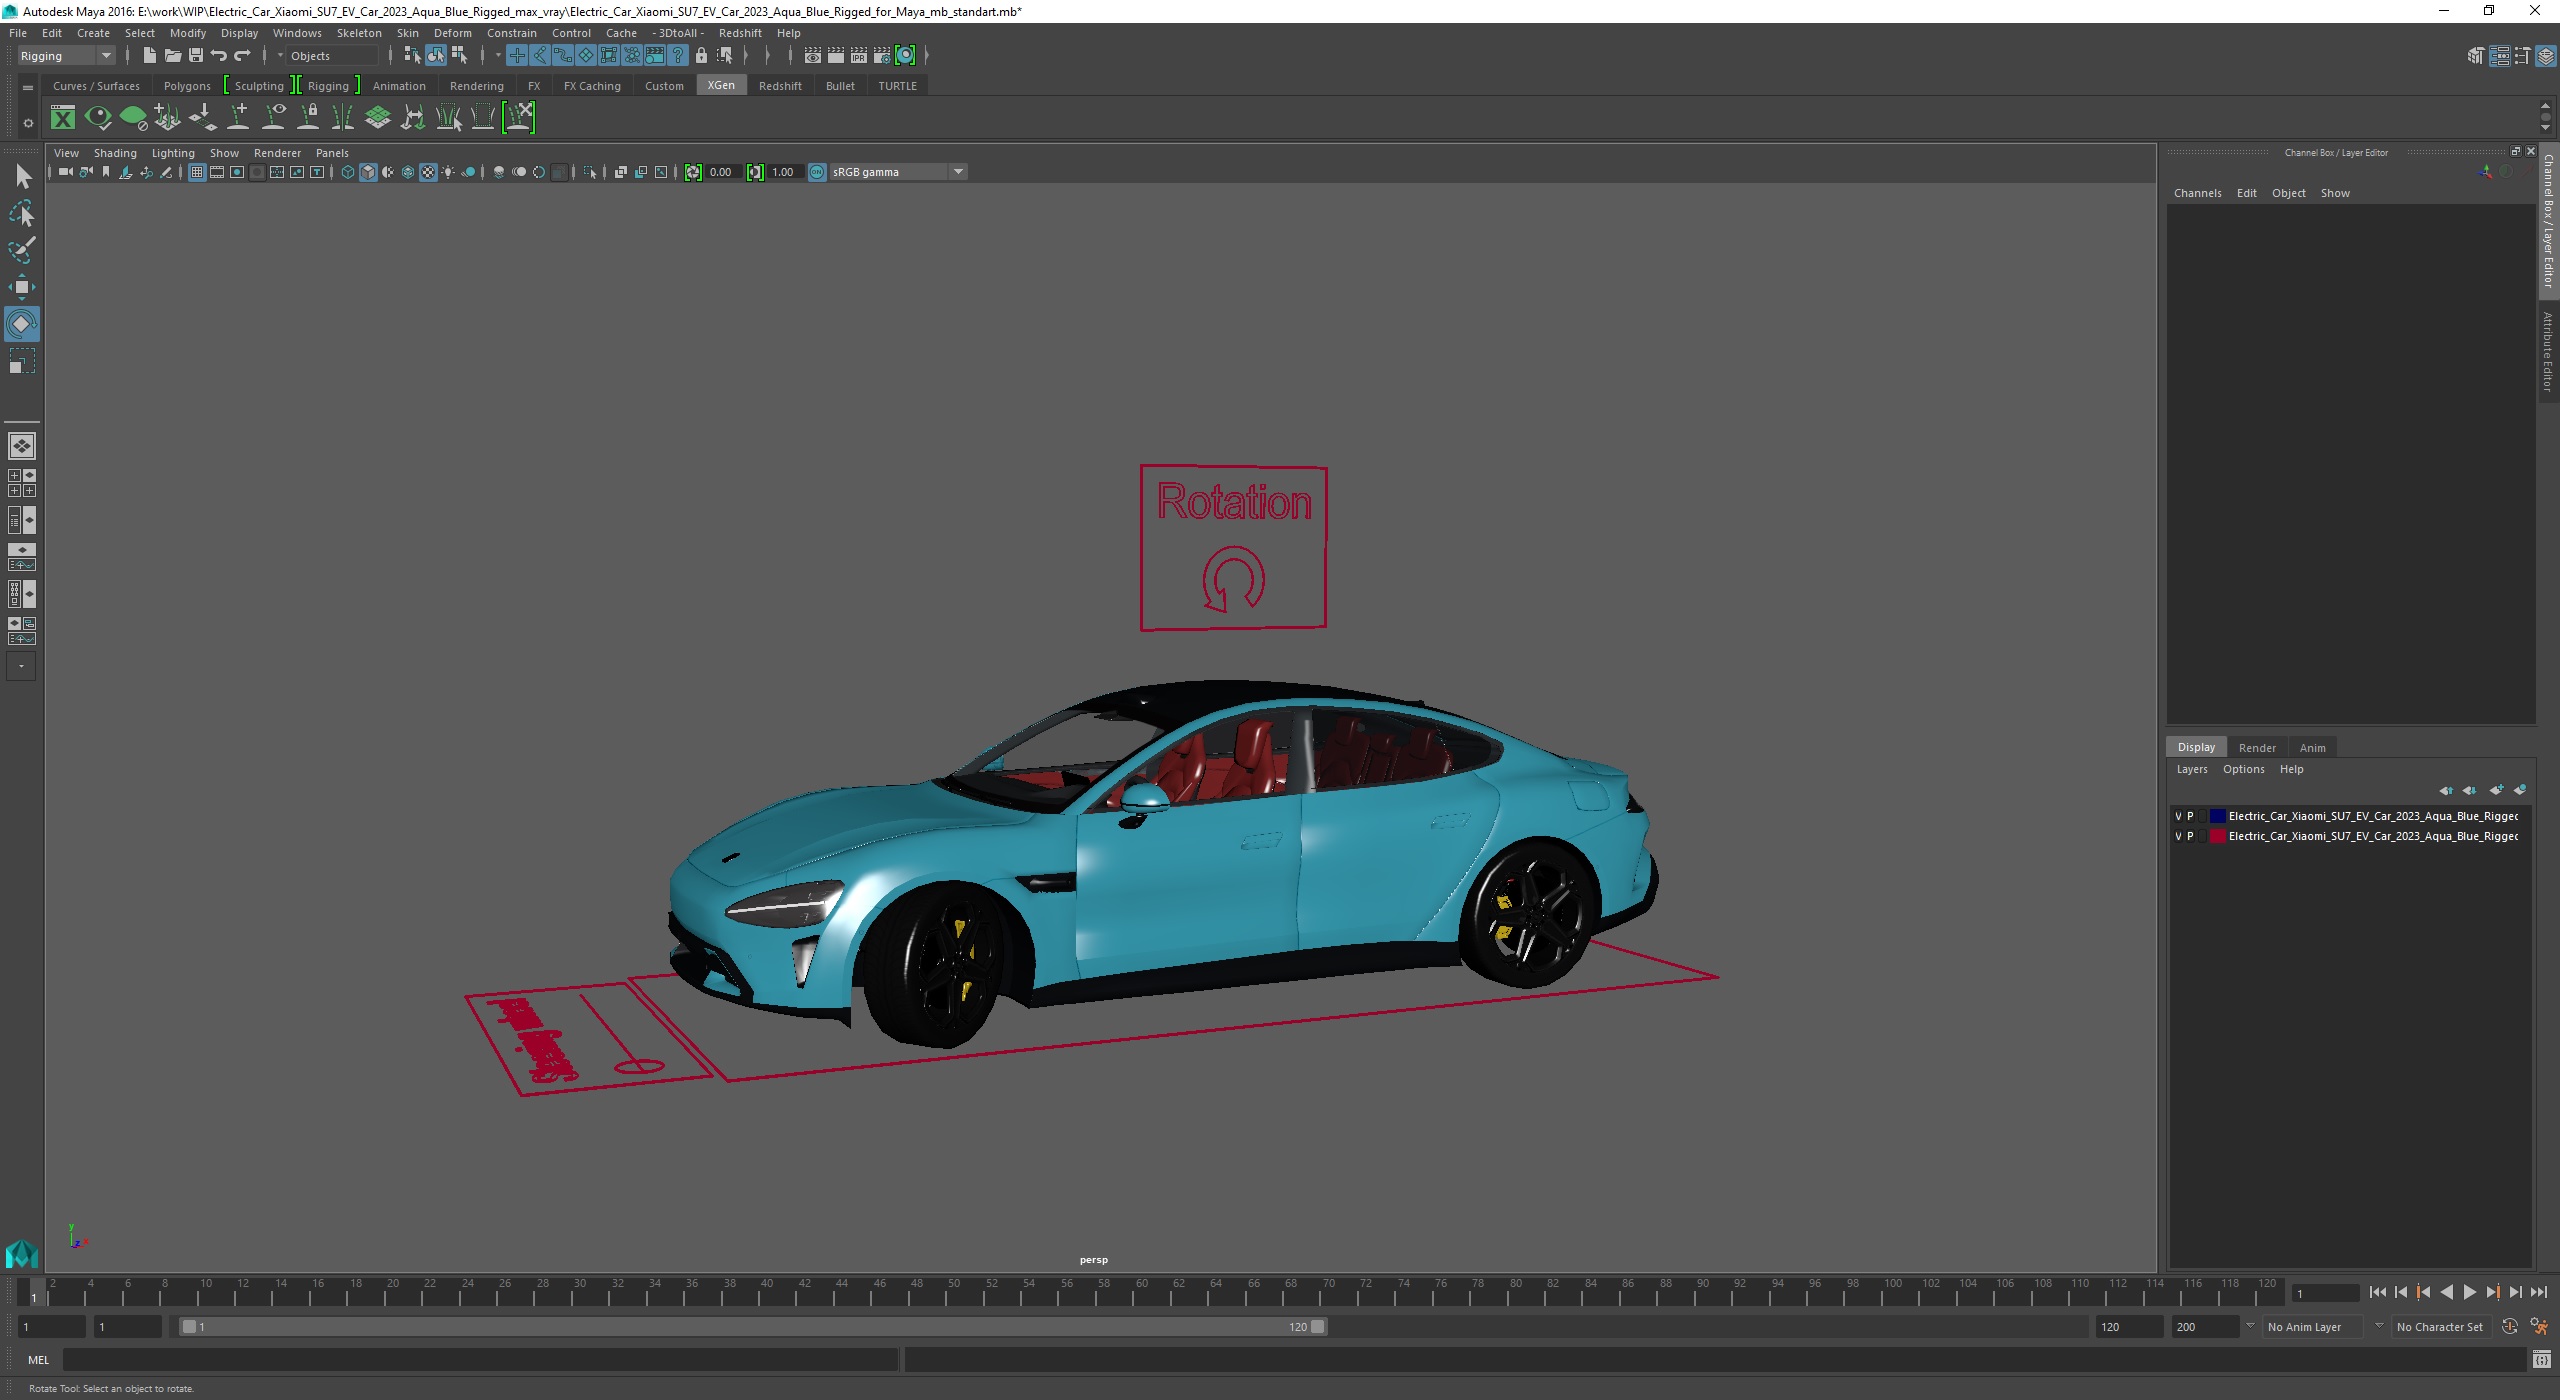Click frame 60 on the time slider
The image size is (2560, 1400).
[1141, 1292]
